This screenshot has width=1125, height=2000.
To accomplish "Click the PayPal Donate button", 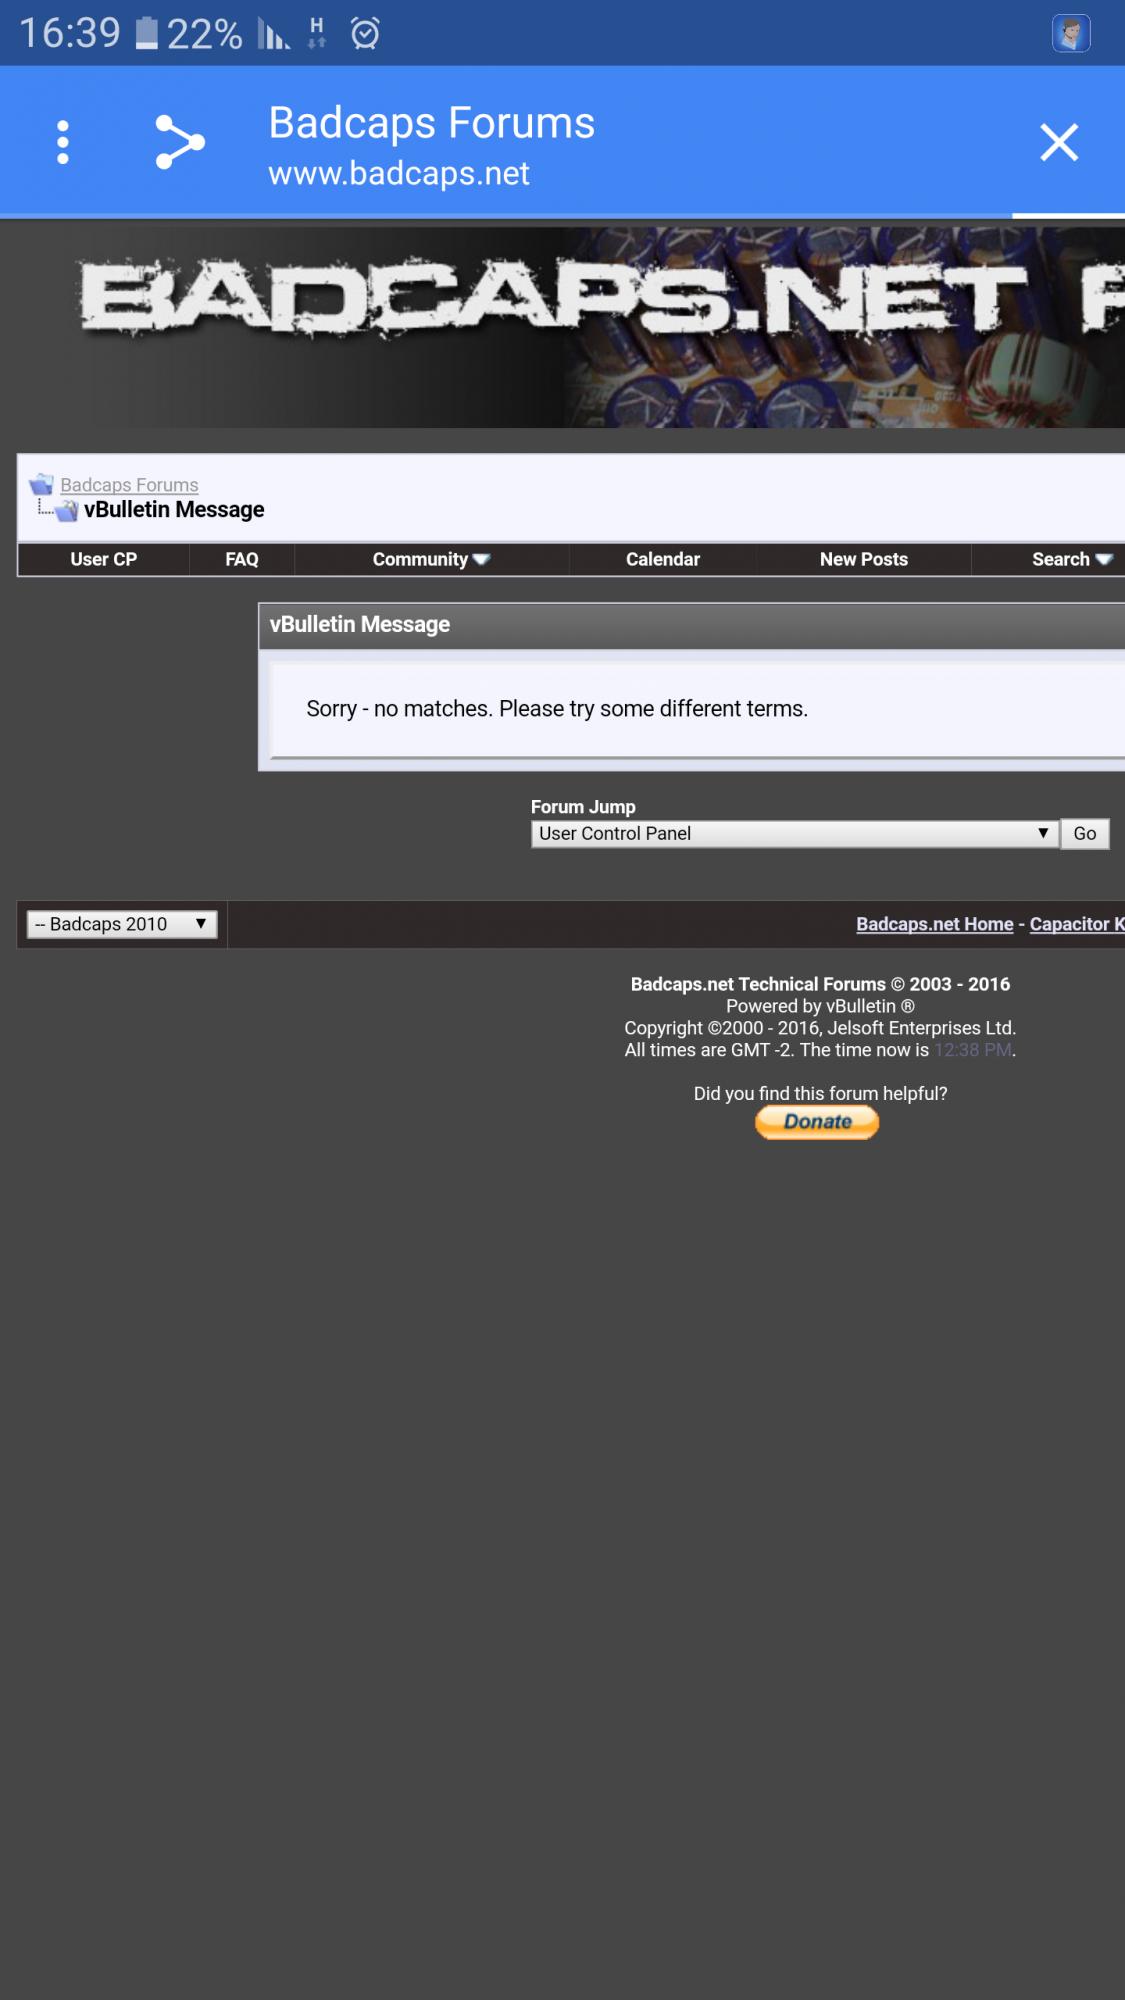I will point(817,1122).
